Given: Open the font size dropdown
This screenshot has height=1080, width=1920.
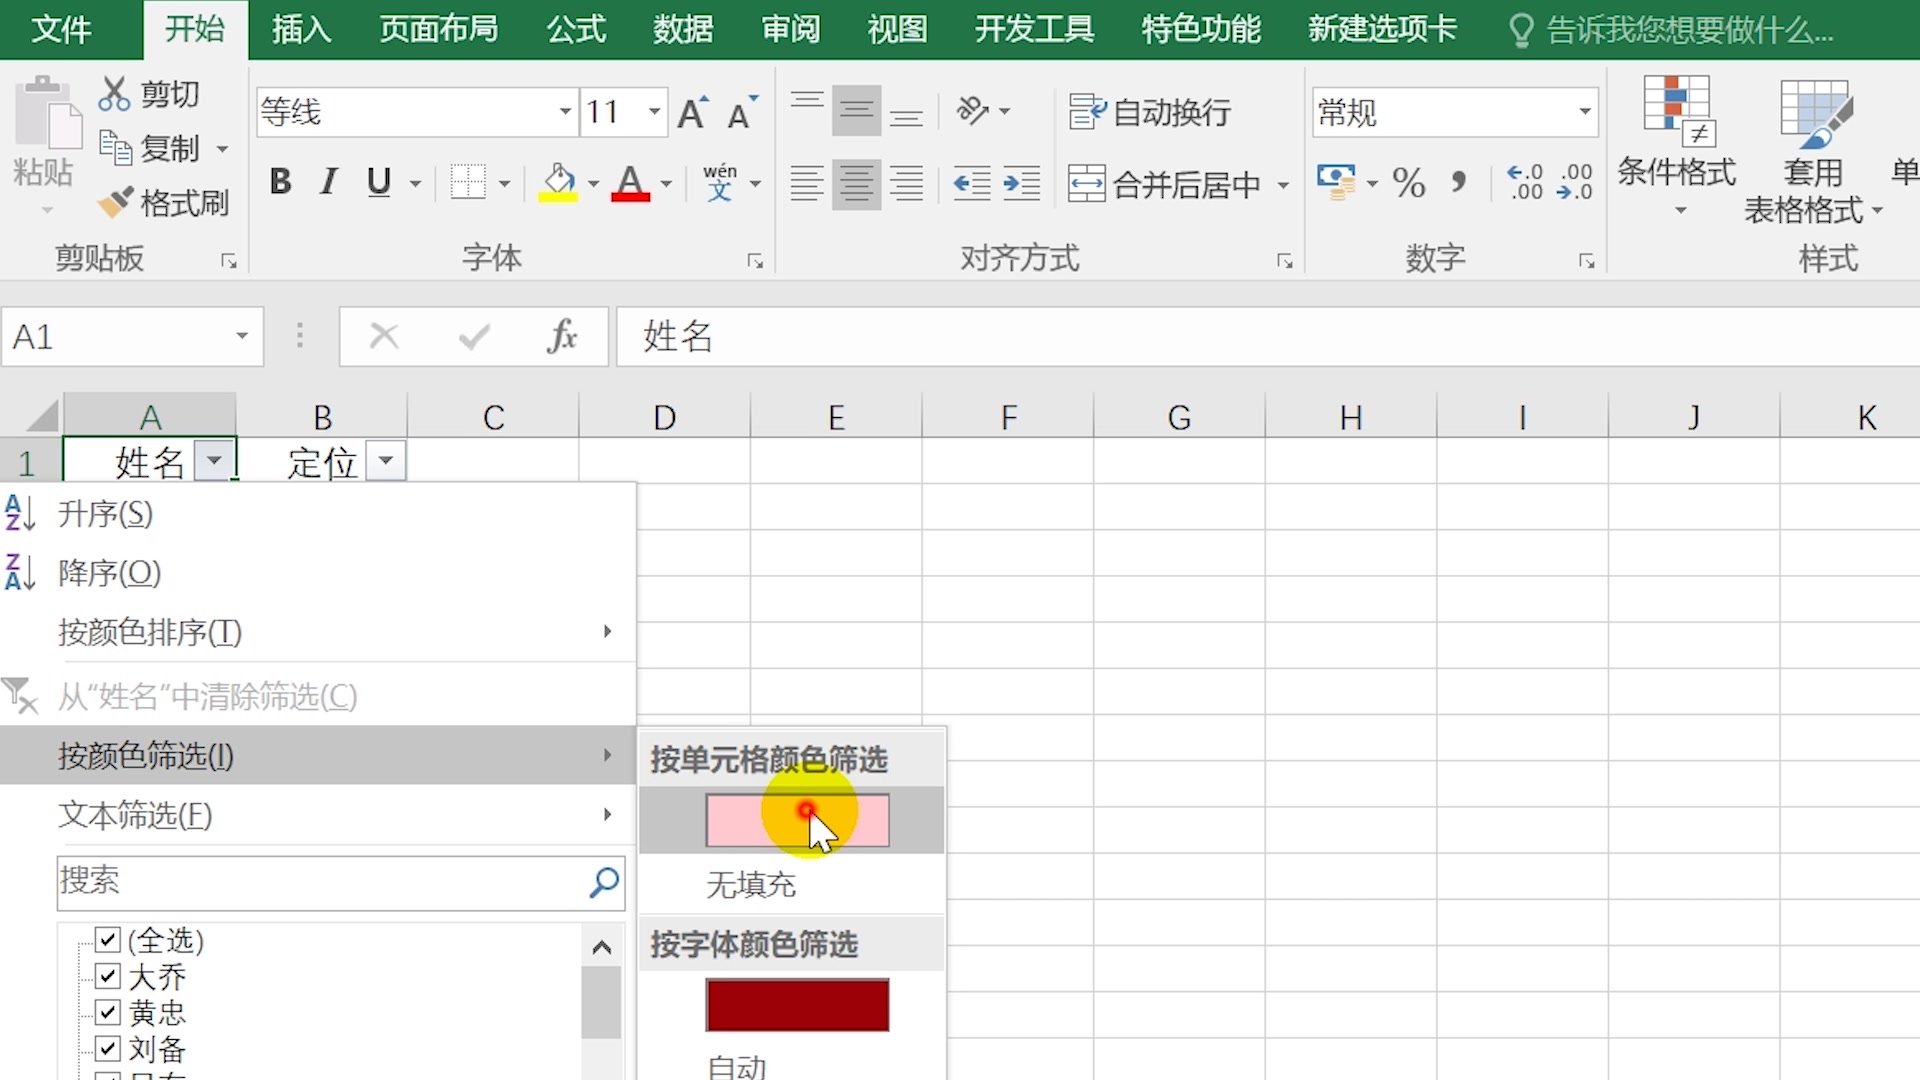Looking at the screenshot, I should pyautogui.click(x=653, y=112).
